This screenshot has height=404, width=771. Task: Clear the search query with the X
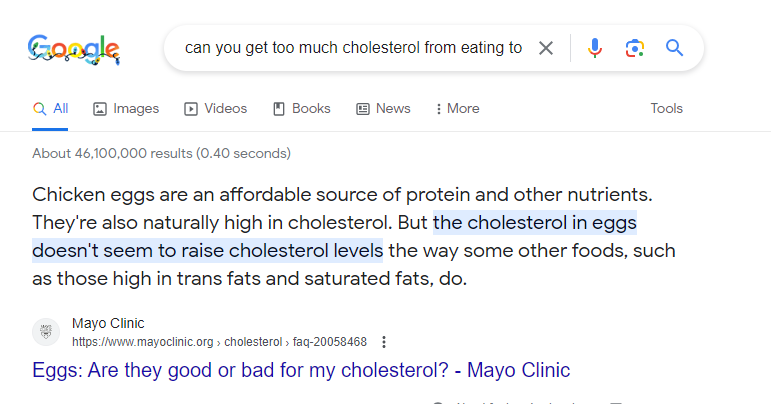(x=546, y=48)
